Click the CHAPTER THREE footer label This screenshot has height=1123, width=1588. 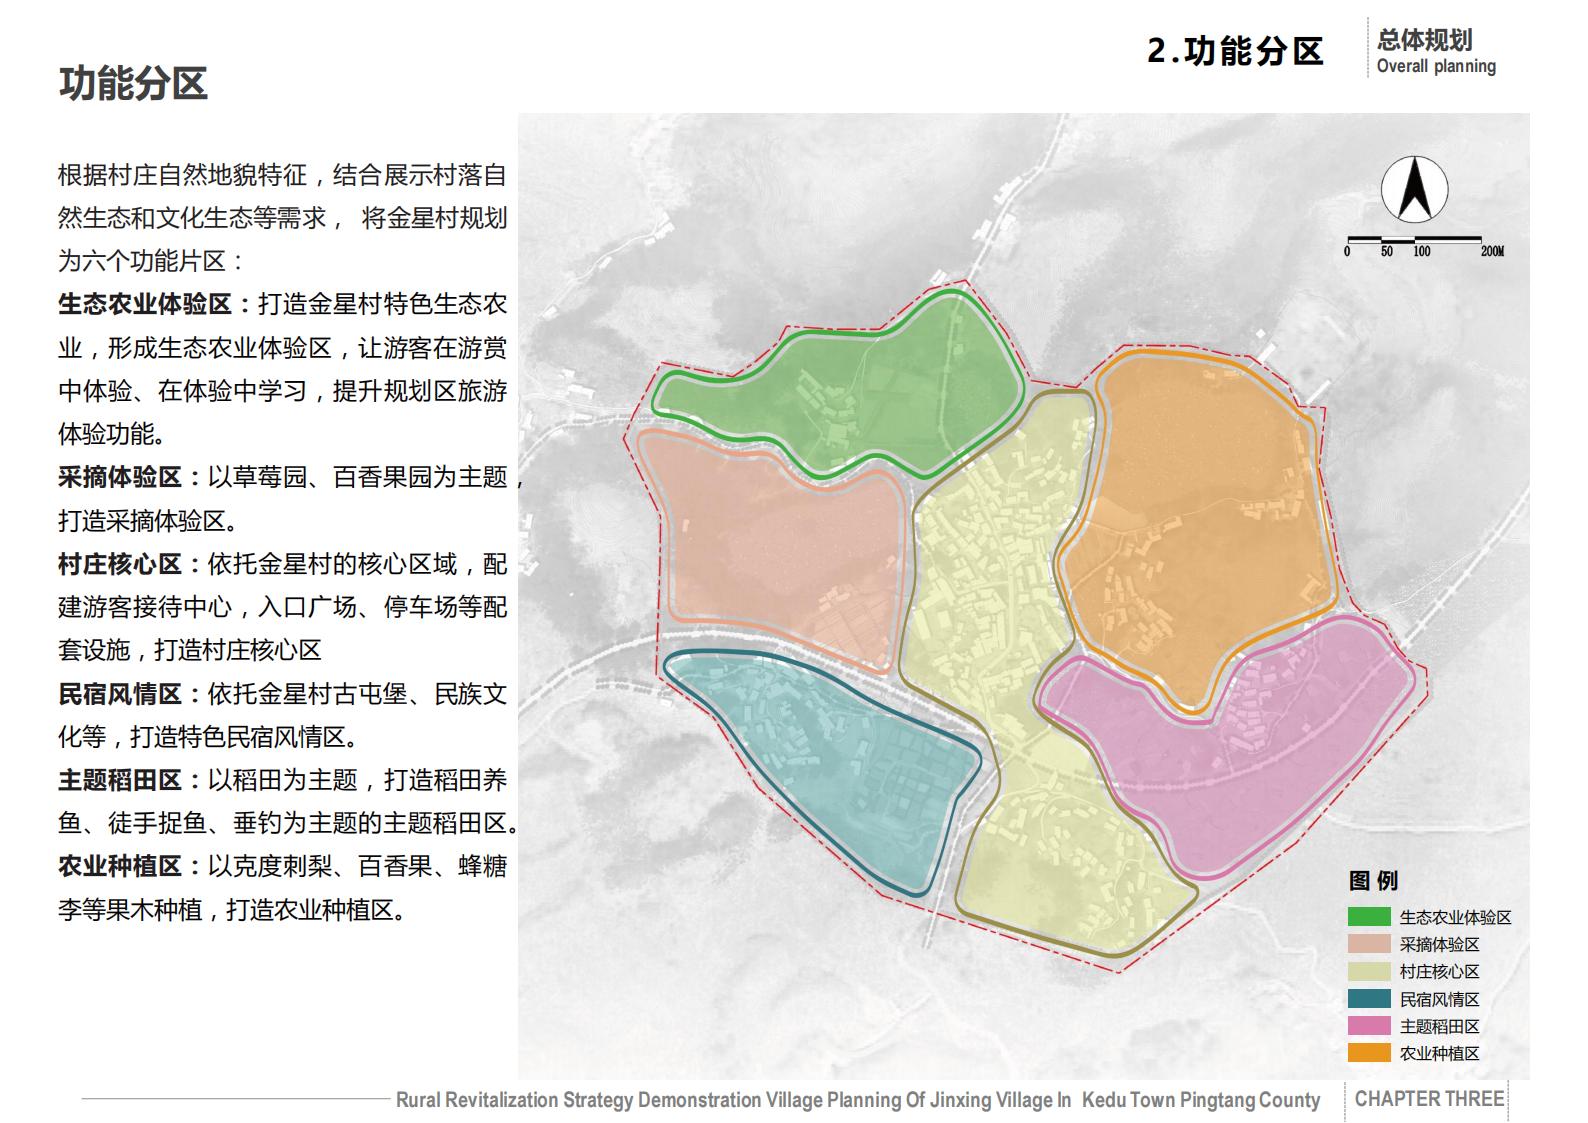[x=1429, y=1099]
